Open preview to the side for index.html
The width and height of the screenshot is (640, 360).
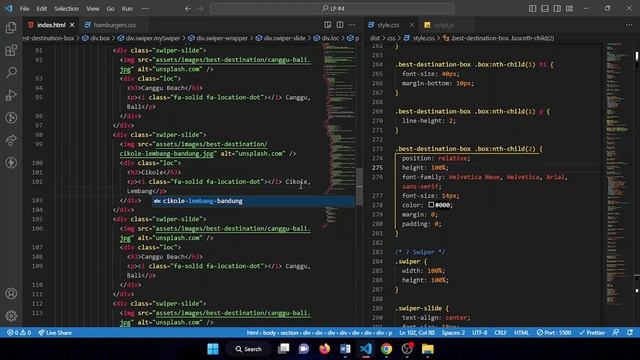tap(327, 25)
